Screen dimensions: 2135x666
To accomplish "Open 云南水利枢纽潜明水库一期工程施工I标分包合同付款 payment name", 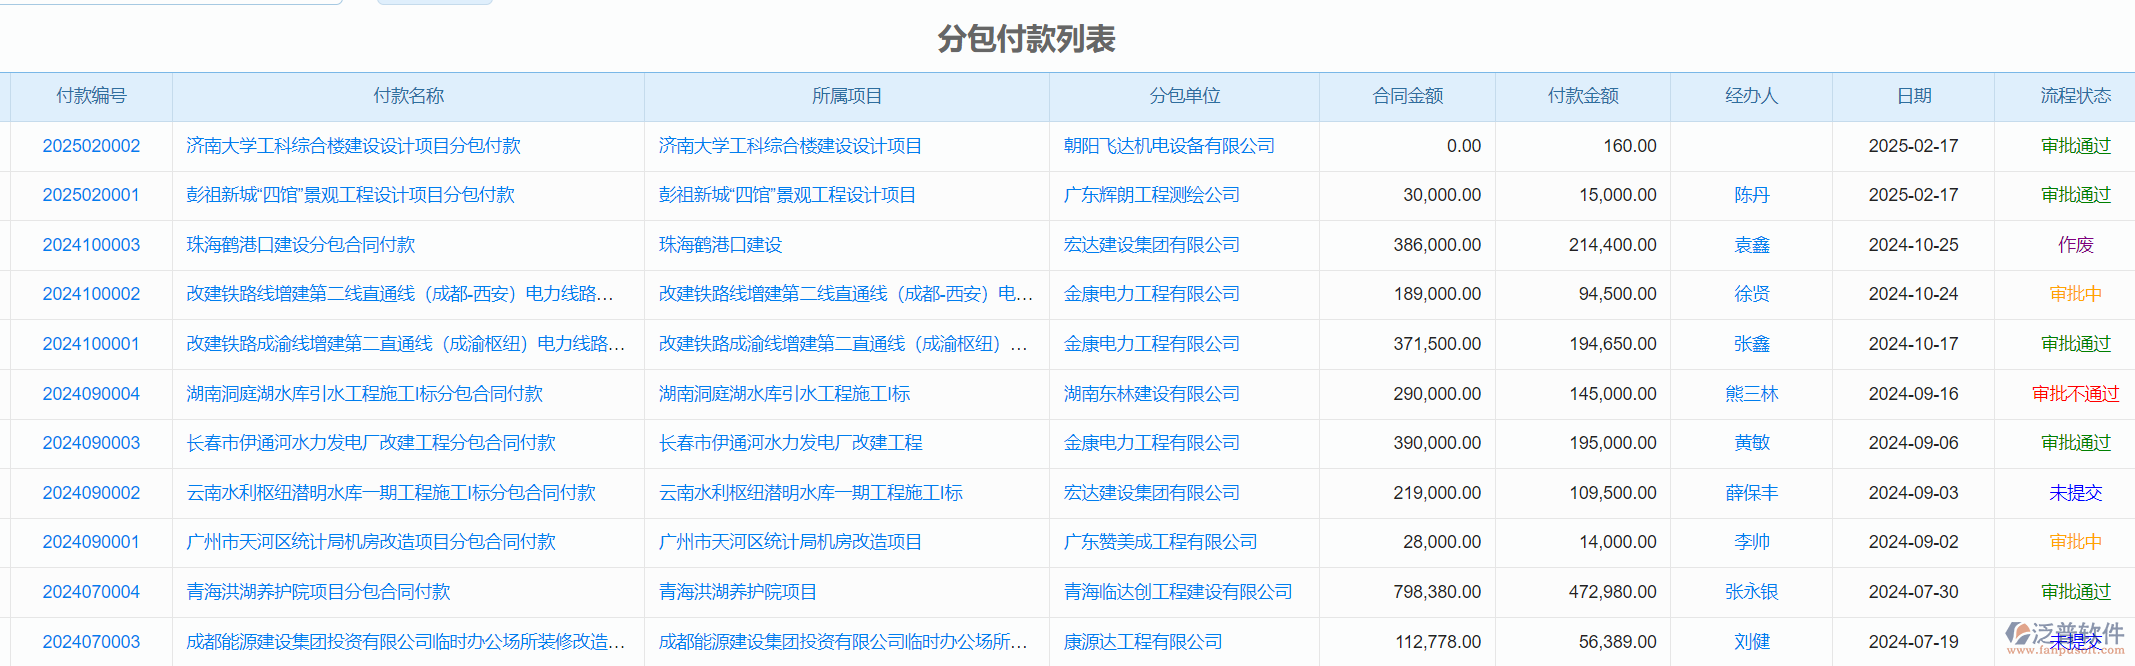I will [391, 493].
